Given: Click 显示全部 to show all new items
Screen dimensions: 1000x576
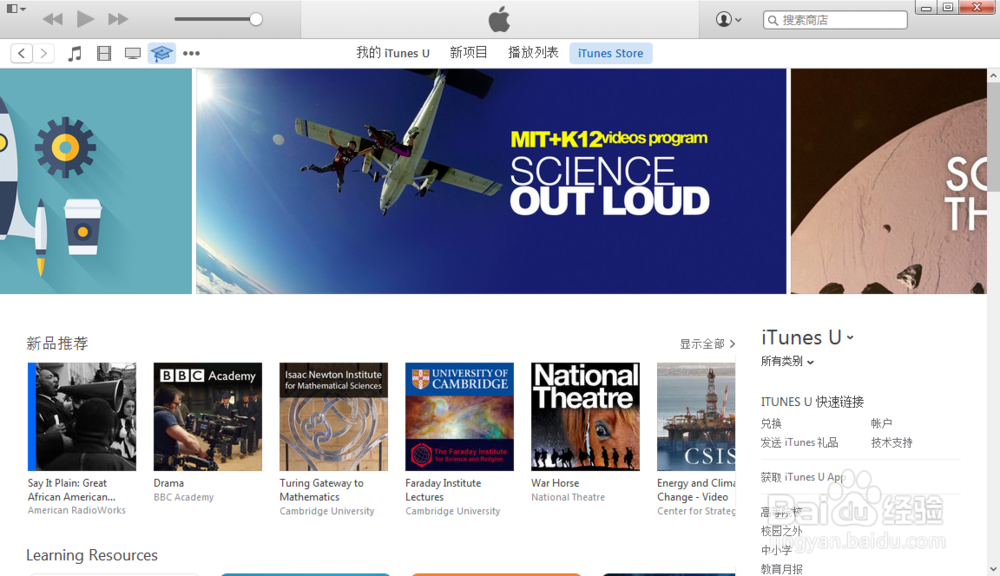Looking at the screenshot, I should pos(707,344).
